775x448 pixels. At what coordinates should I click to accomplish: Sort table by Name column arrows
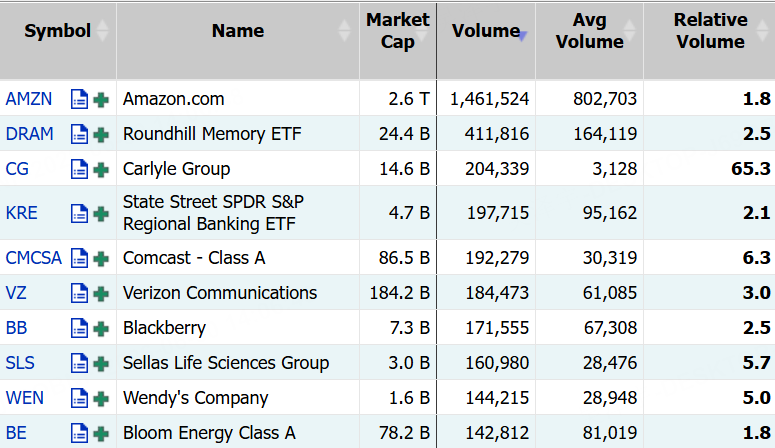click(x=344, y=31)
